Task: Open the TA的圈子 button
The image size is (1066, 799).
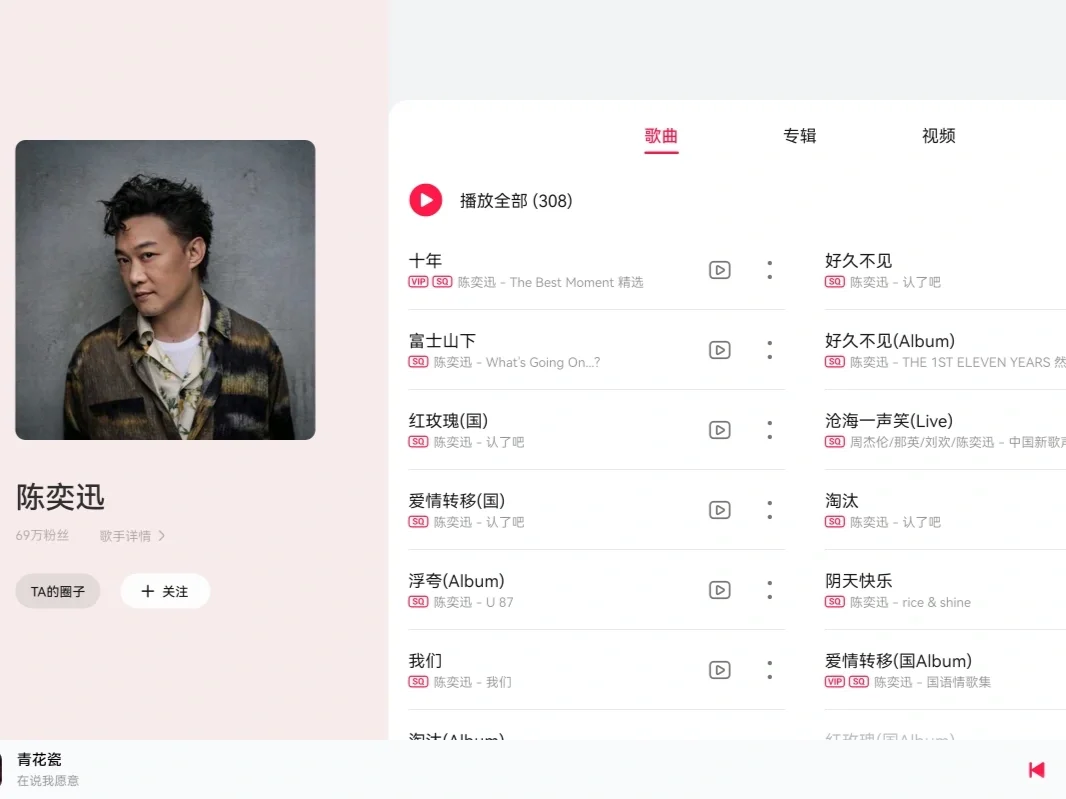Action: click(x=58, y=591)
